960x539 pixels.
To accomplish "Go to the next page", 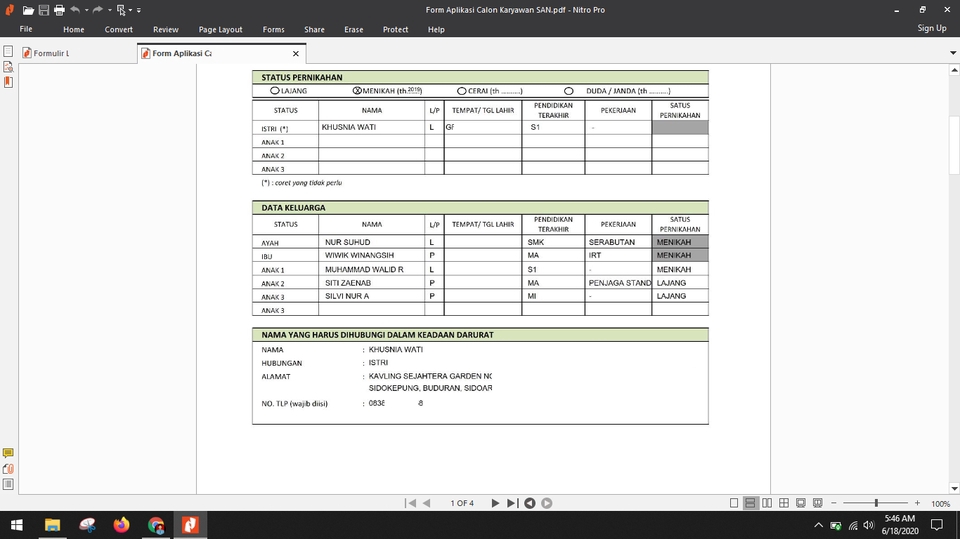I will coord(495,503).
